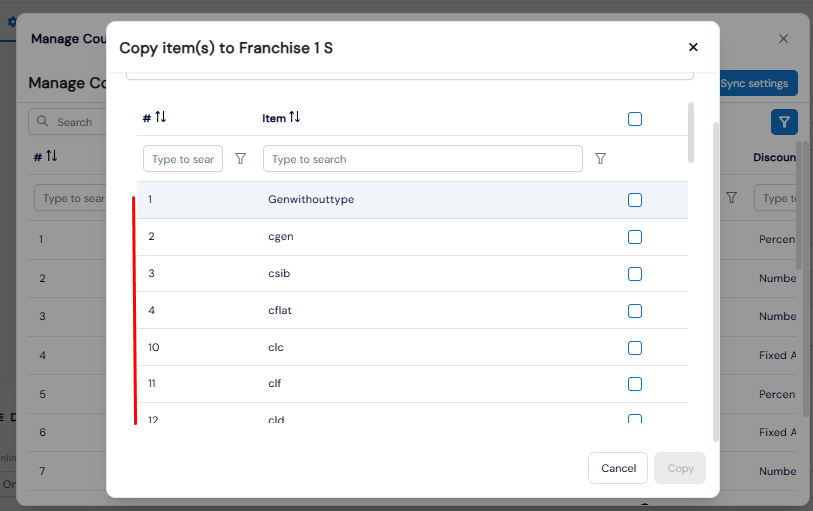Image resolution: width=813 pixels, height=511 pixels.
Task: Click the blue filter button behind dialog
Action: (x=784, y=122)
